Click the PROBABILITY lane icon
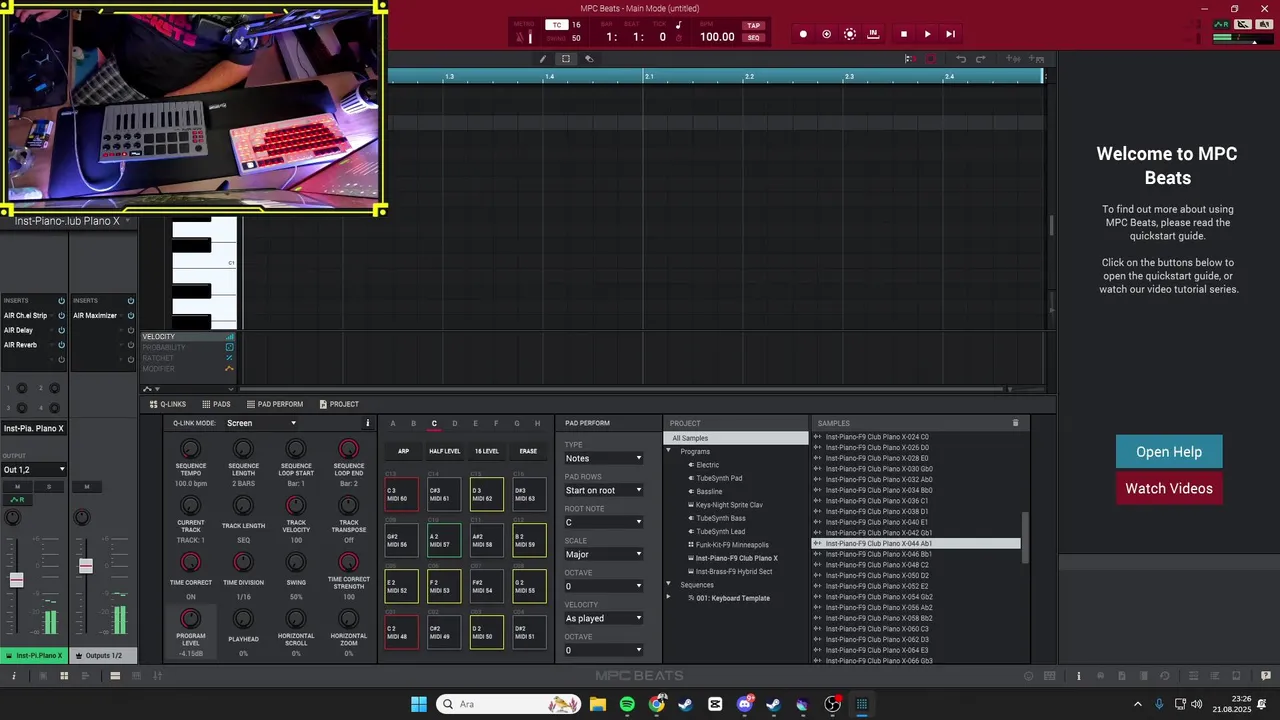1280x720 pixels. tap(230, 347)
